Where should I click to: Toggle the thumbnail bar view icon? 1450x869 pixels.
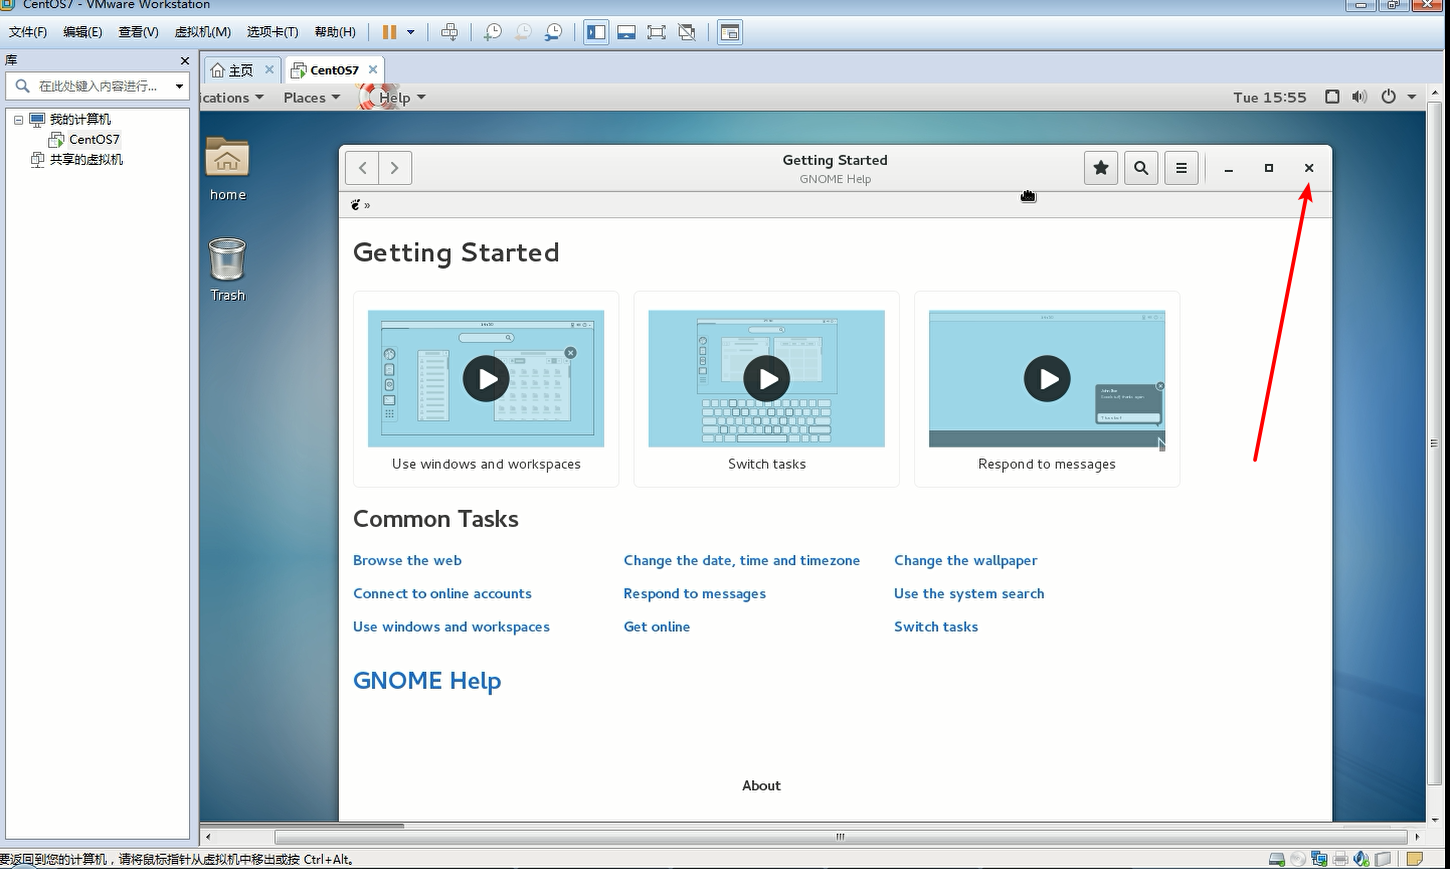click(x=626, y=32)
